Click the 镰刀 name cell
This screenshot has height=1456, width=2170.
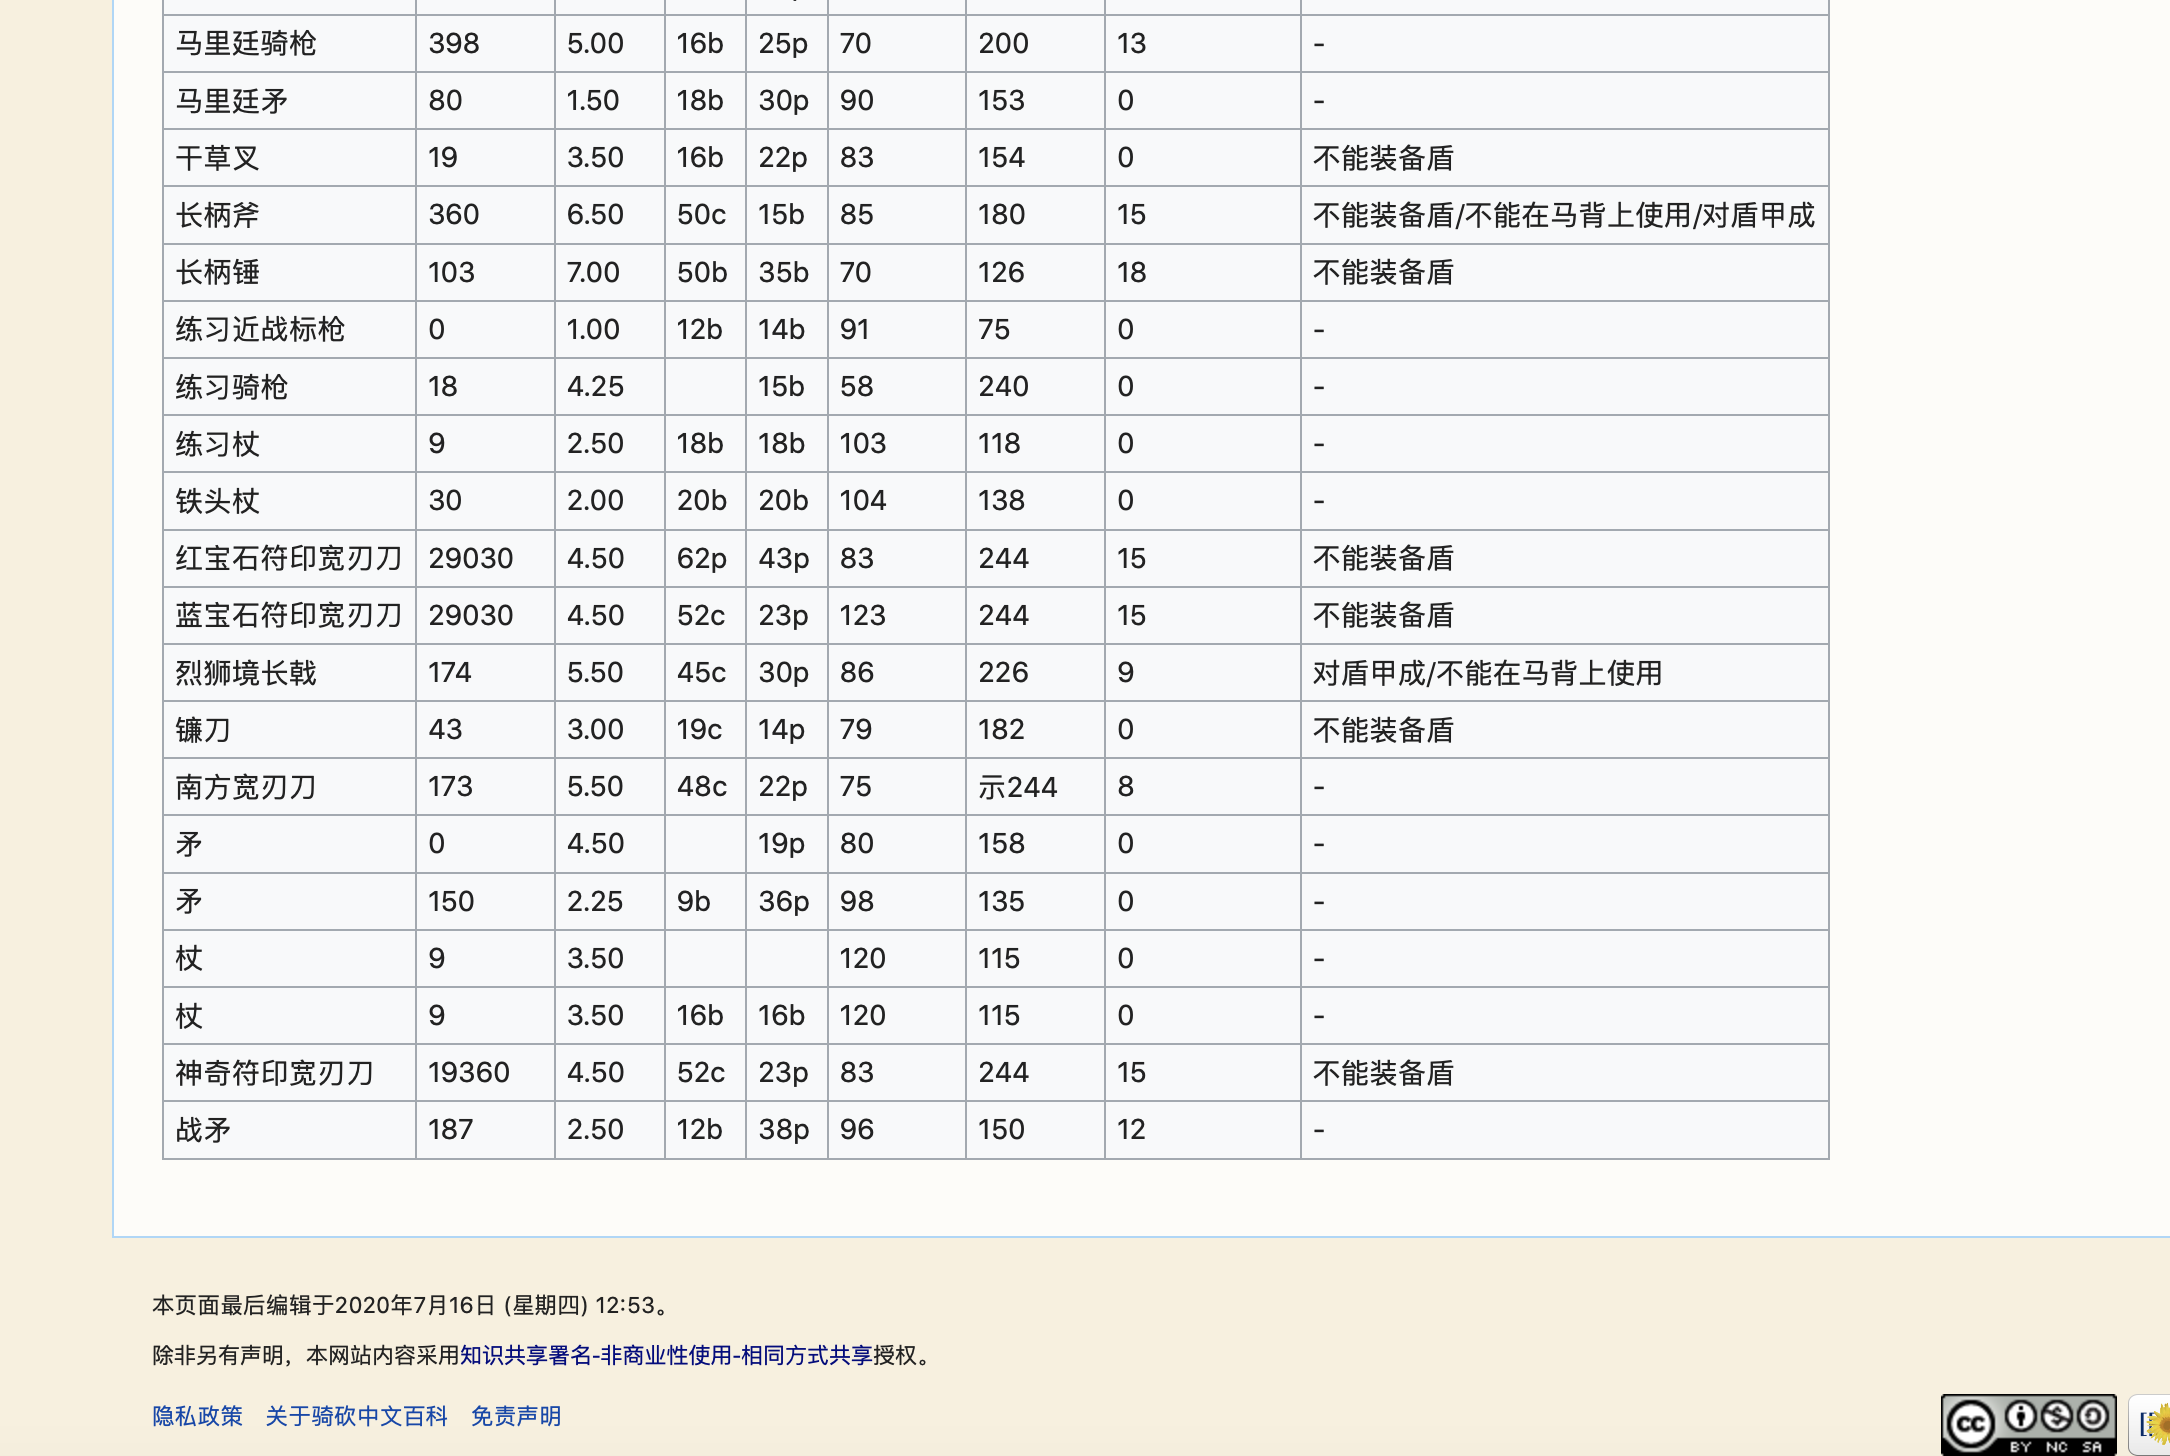[x=289, y=729]
